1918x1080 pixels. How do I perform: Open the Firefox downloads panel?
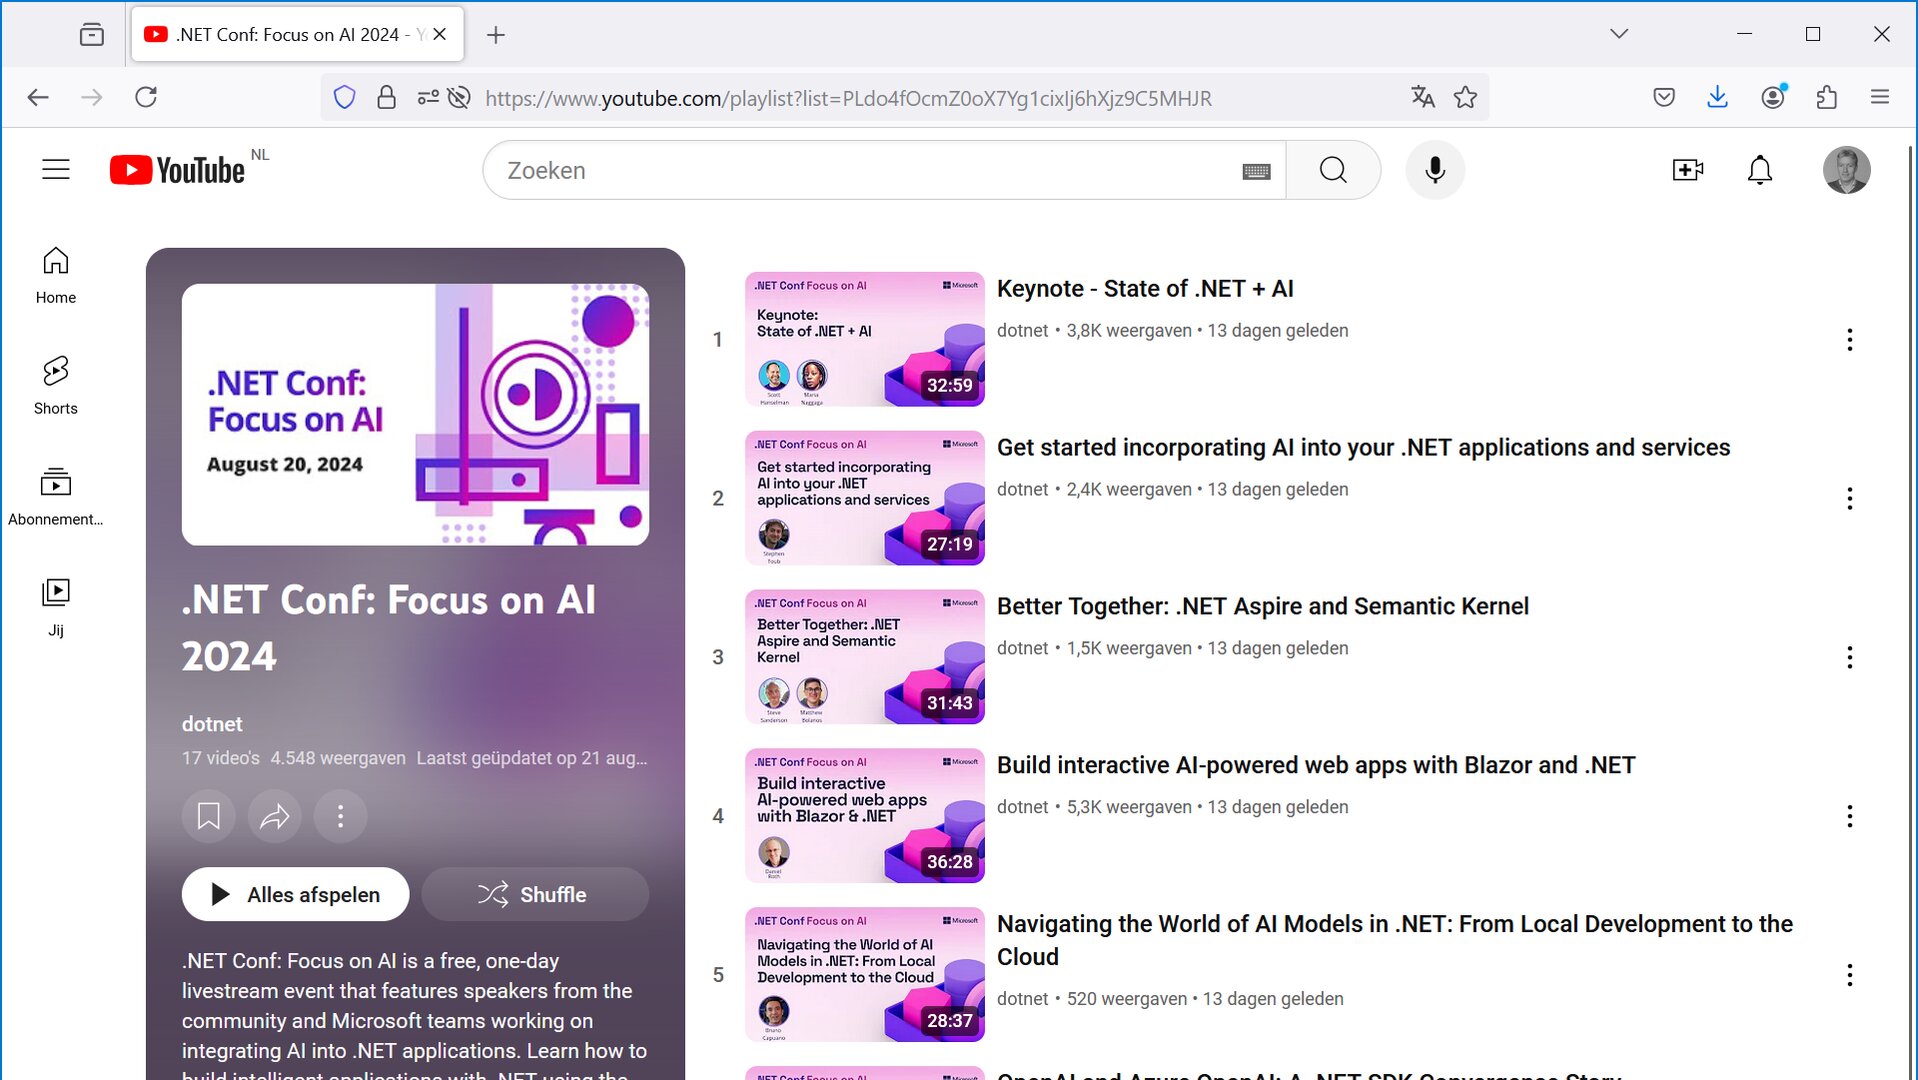click(1717, 97)
